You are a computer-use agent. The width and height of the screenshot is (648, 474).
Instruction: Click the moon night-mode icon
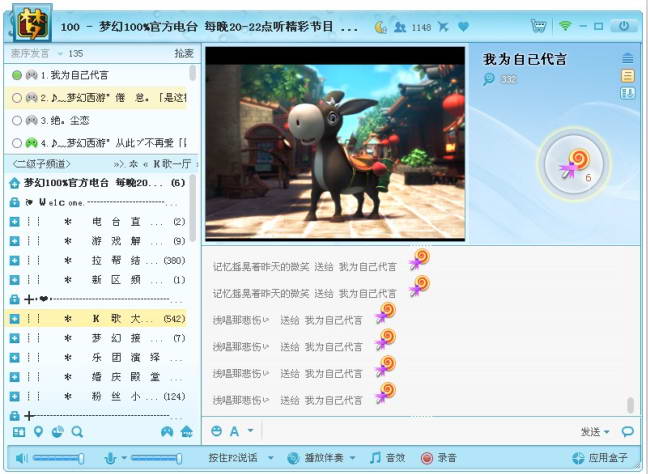click(x=380, y=27)
